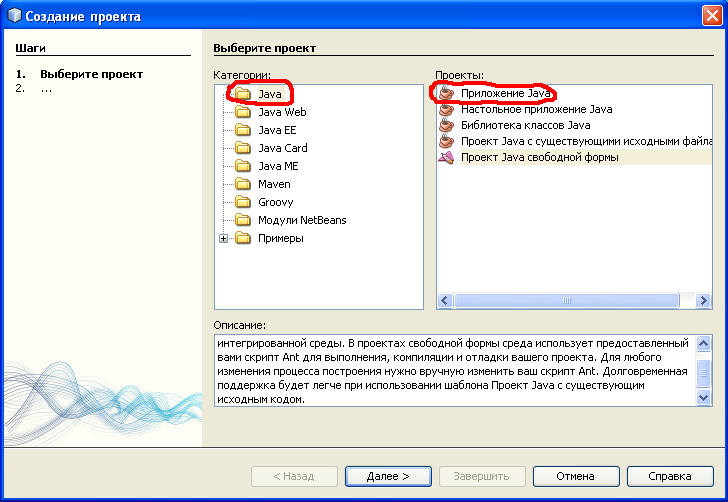Click the Java Card folder icon
Image resolution: width=728 pixels, height=502 pixels.
coord(243,148)
